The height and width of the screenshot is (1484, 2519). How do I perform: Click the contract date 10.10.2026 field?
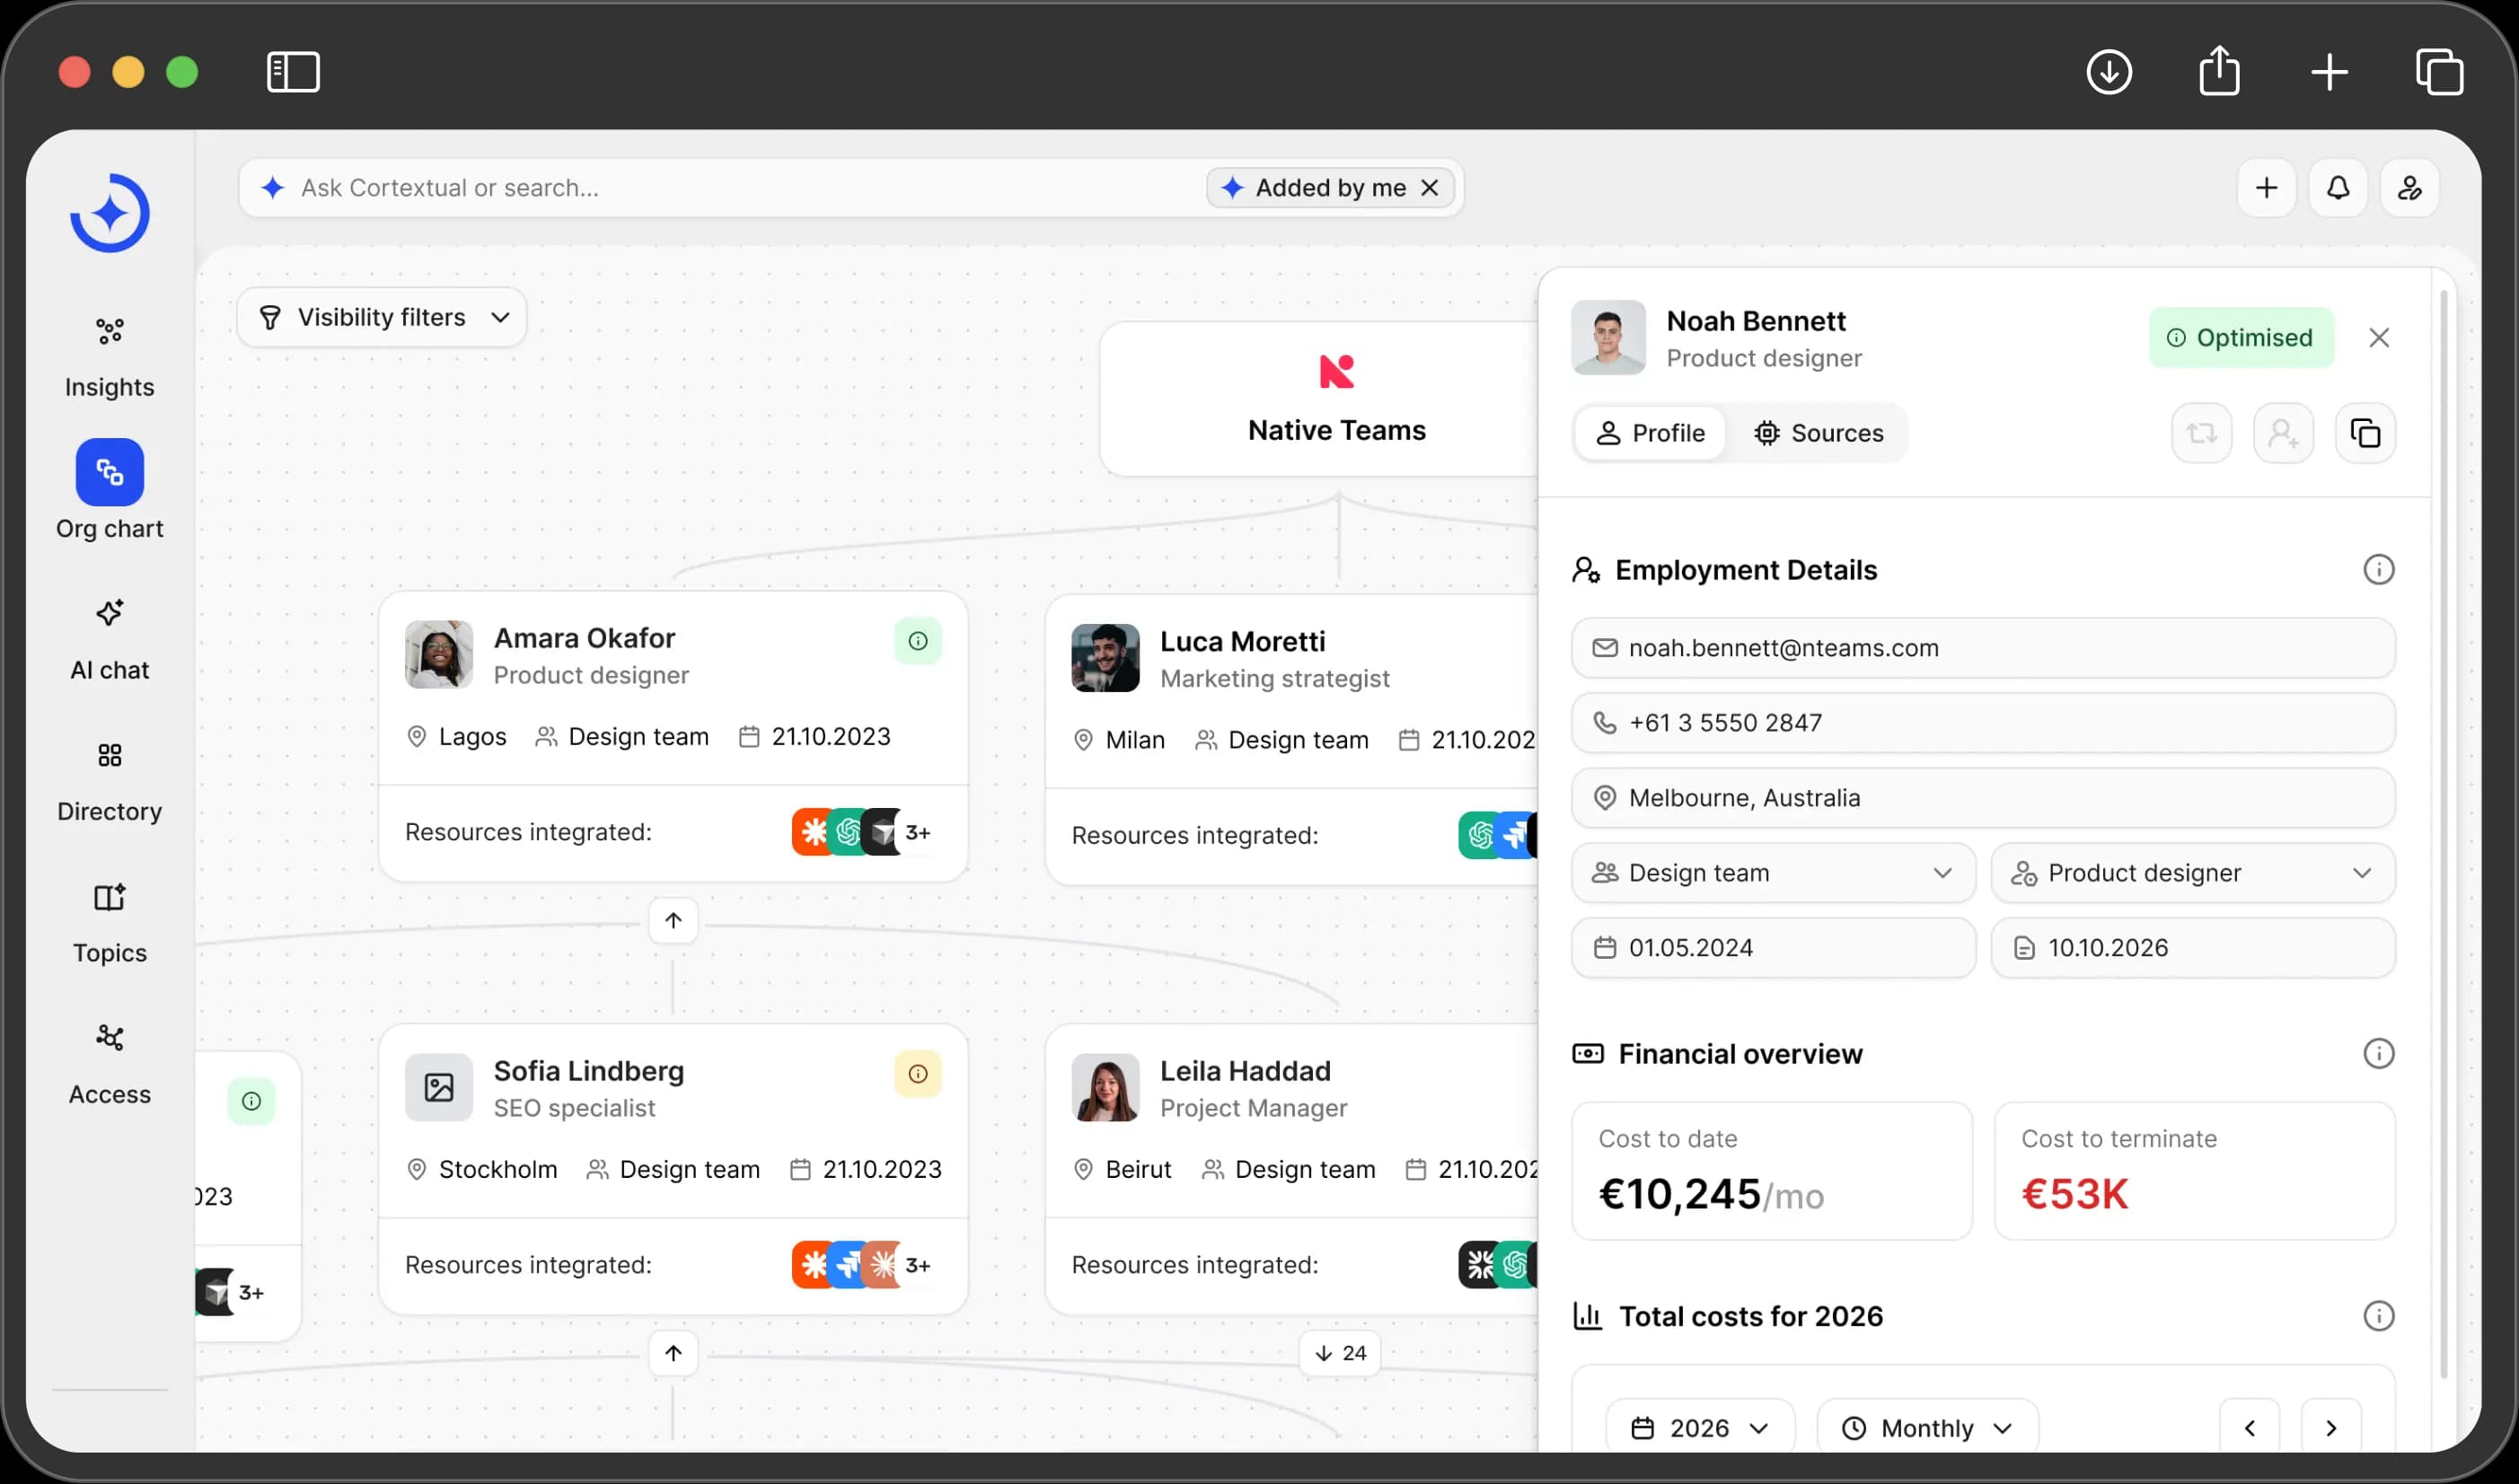(x=2192, y=948)
